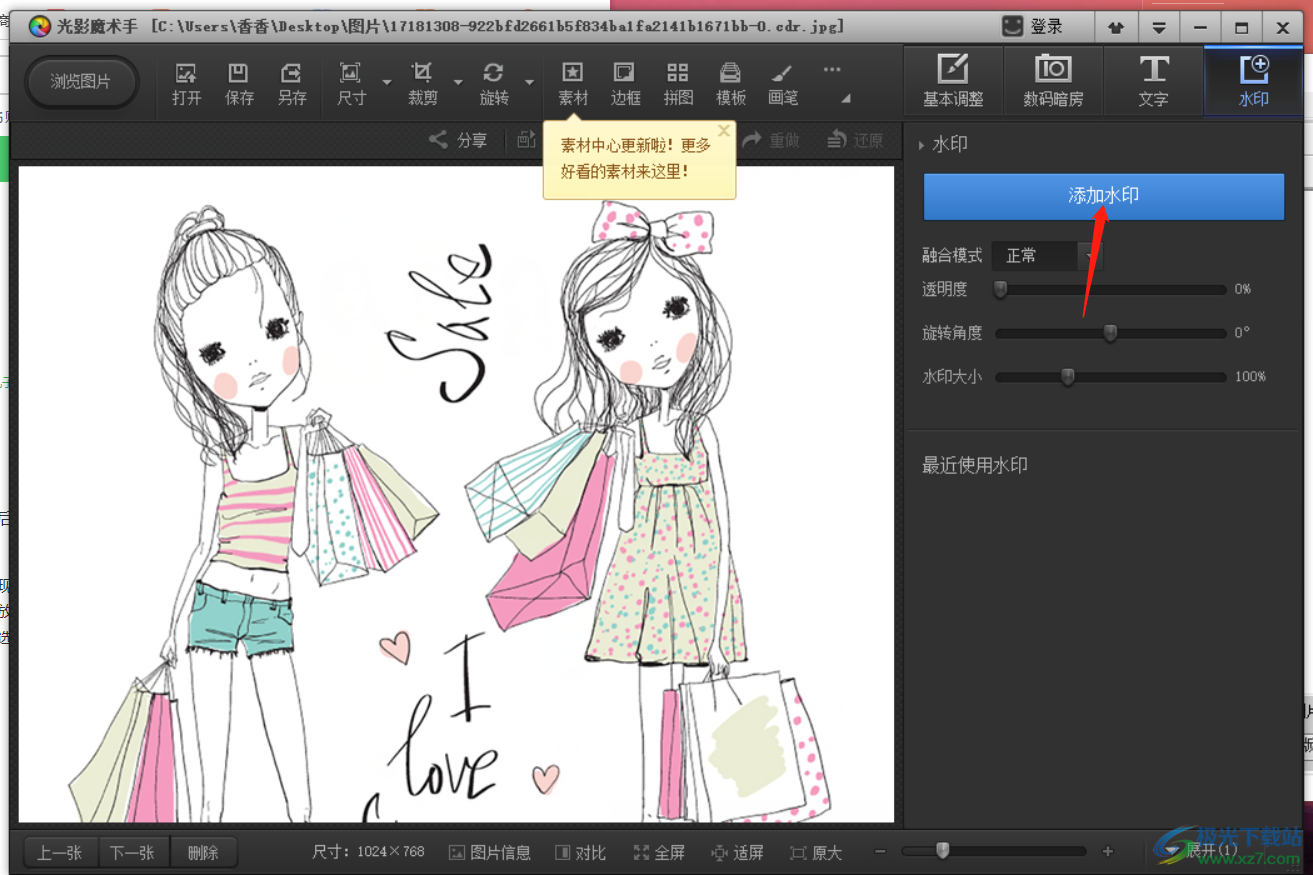Go to previous image with 上一张

point(60,853)
